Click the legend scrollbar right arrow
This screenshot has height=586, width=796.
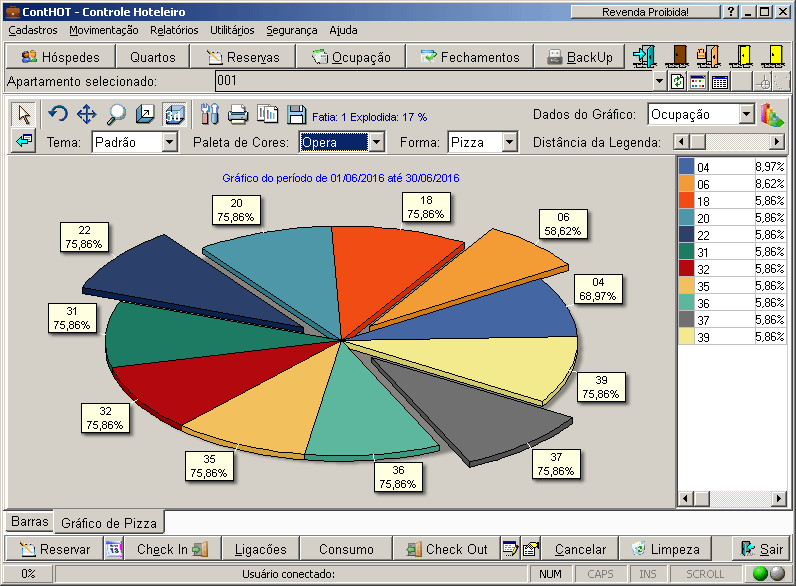[x=778, y=499]
